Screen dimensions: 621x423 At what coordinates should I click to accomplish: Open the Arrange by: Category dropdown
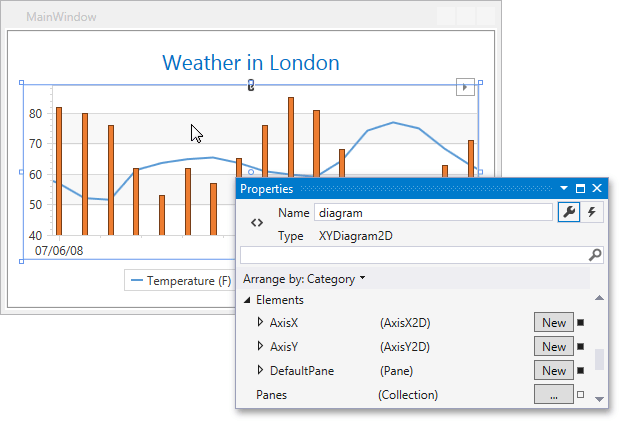point(304,279)
